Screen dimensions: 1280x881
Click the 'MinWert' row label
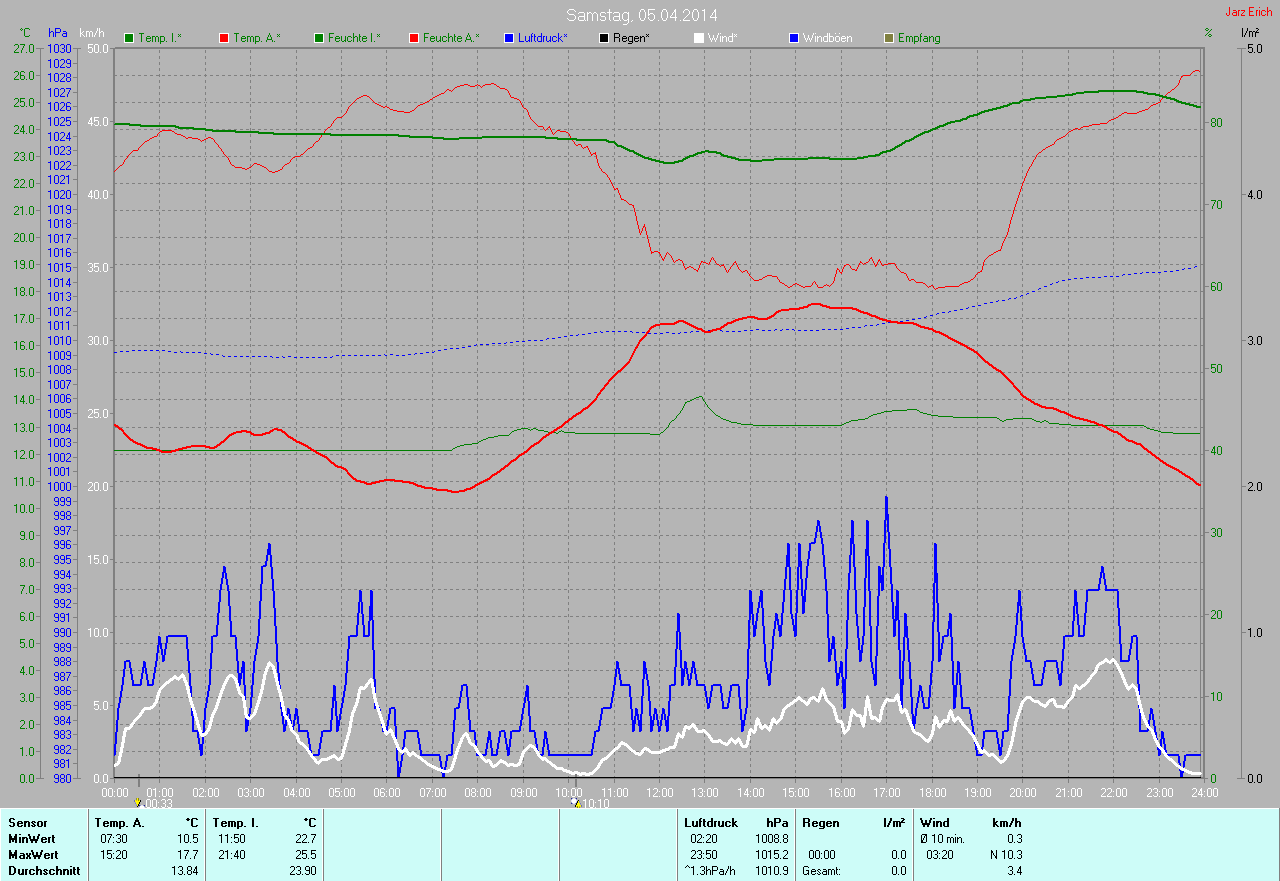pyautogui.click(x=32, y=839)
